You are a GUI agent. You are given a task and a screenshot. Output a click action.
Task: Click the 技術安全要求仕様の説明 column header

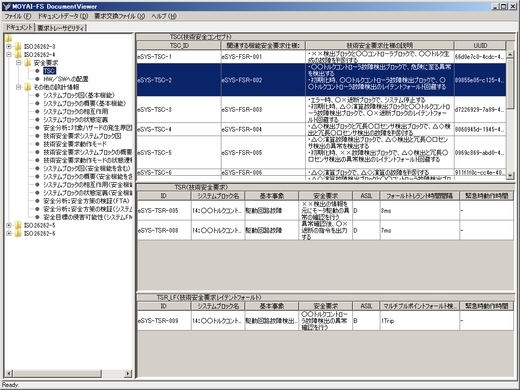click(x=380, y=45)
